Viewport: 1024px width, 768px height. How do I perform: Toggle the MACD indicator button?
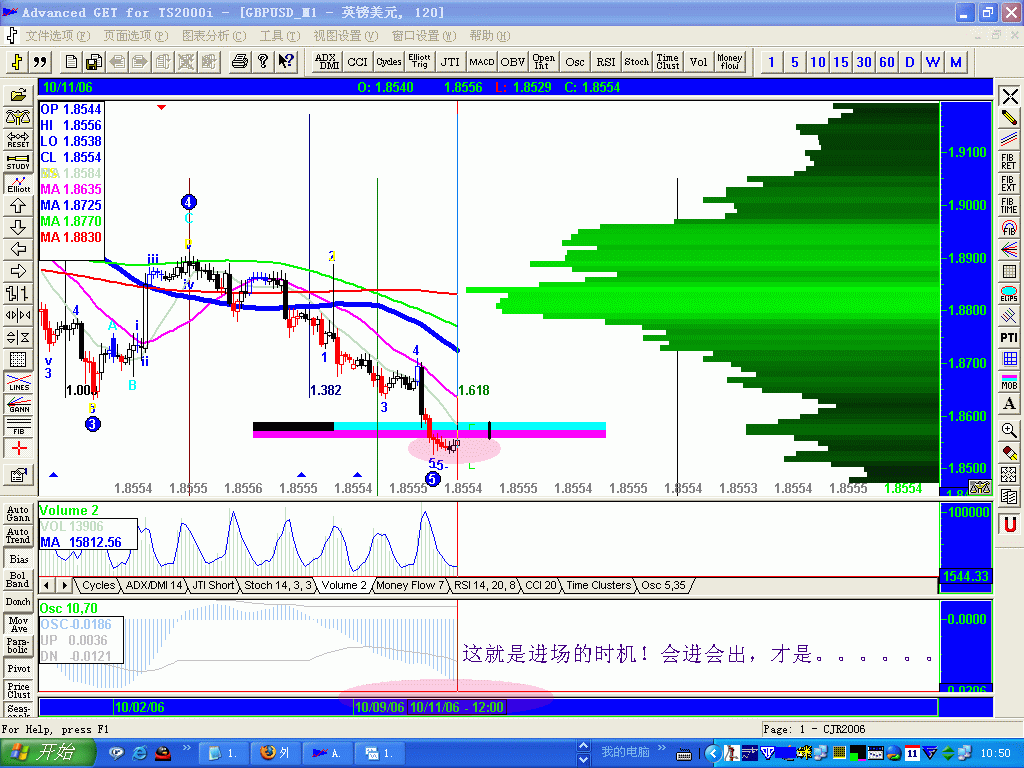coord(481,62)
